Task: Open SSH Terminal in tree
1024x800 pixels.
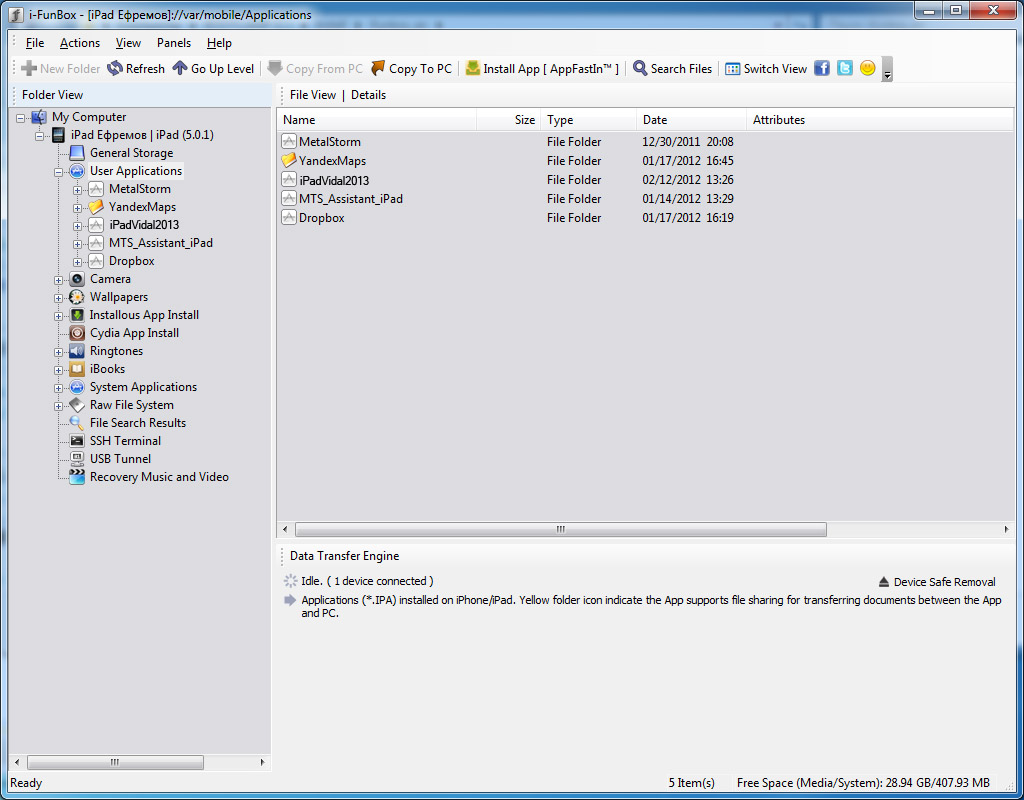Action: click(125, 441)
